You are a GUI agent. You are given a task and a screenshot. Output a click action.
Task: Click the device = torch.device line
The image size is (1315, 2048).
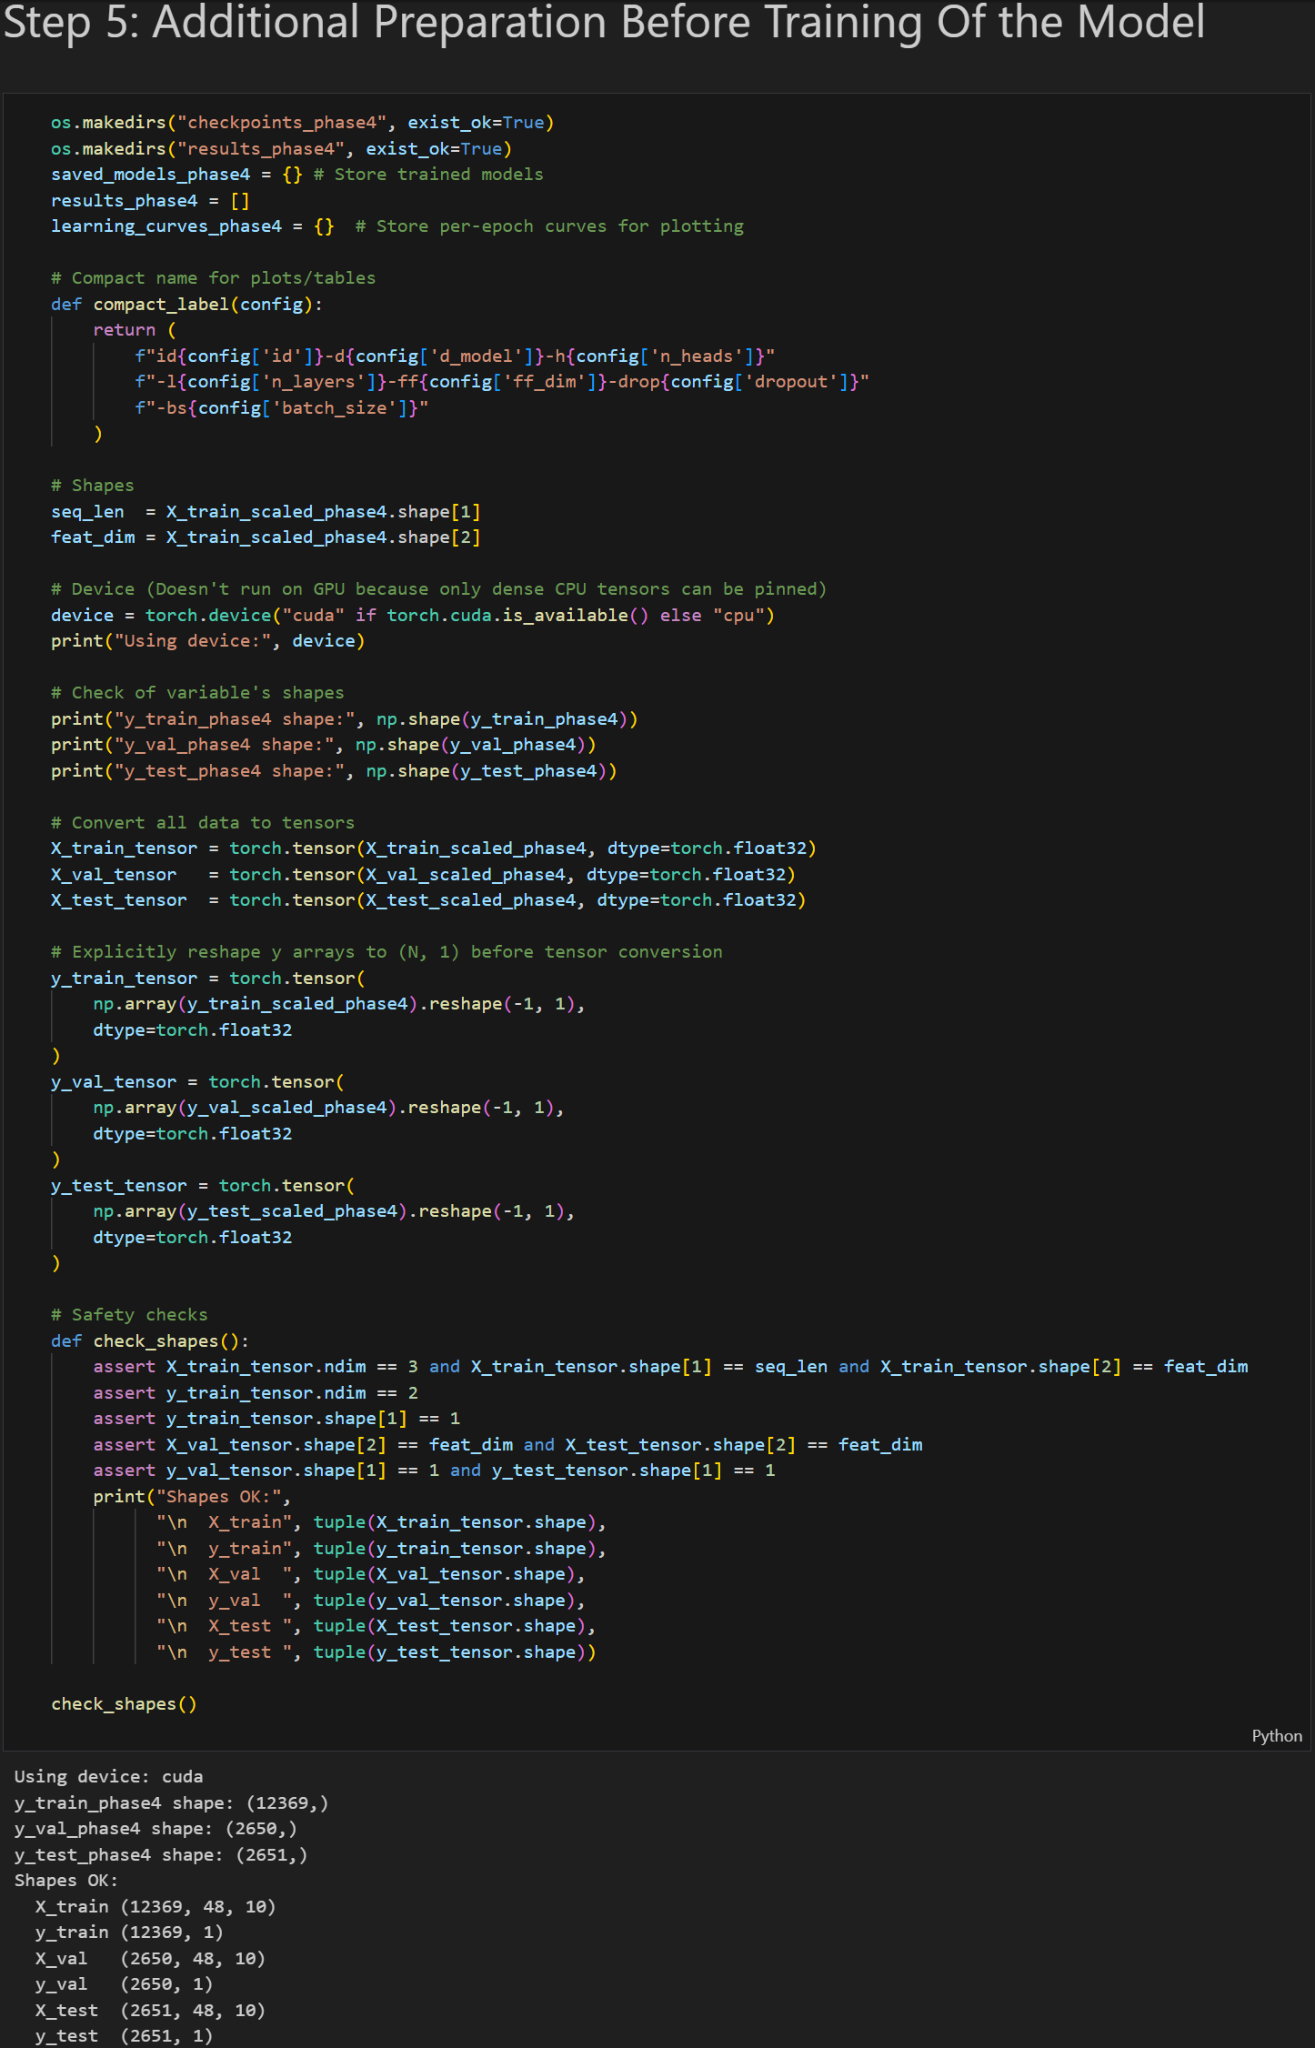pos(412,615)
